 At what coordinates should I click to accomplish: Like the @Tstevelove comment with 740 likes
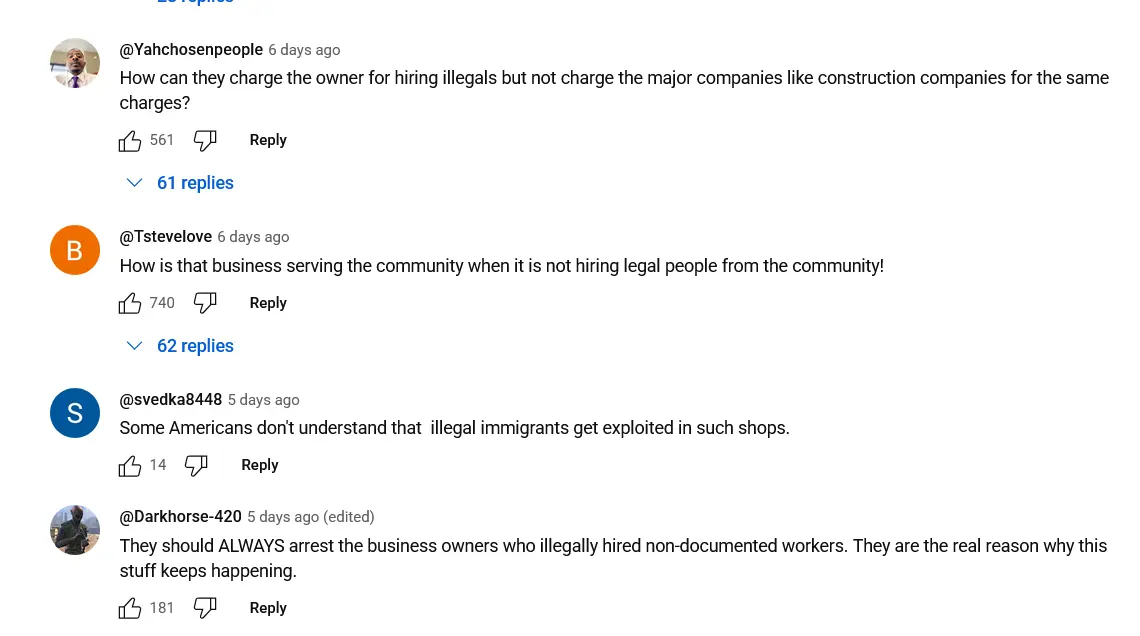click(x=130, y=303)
